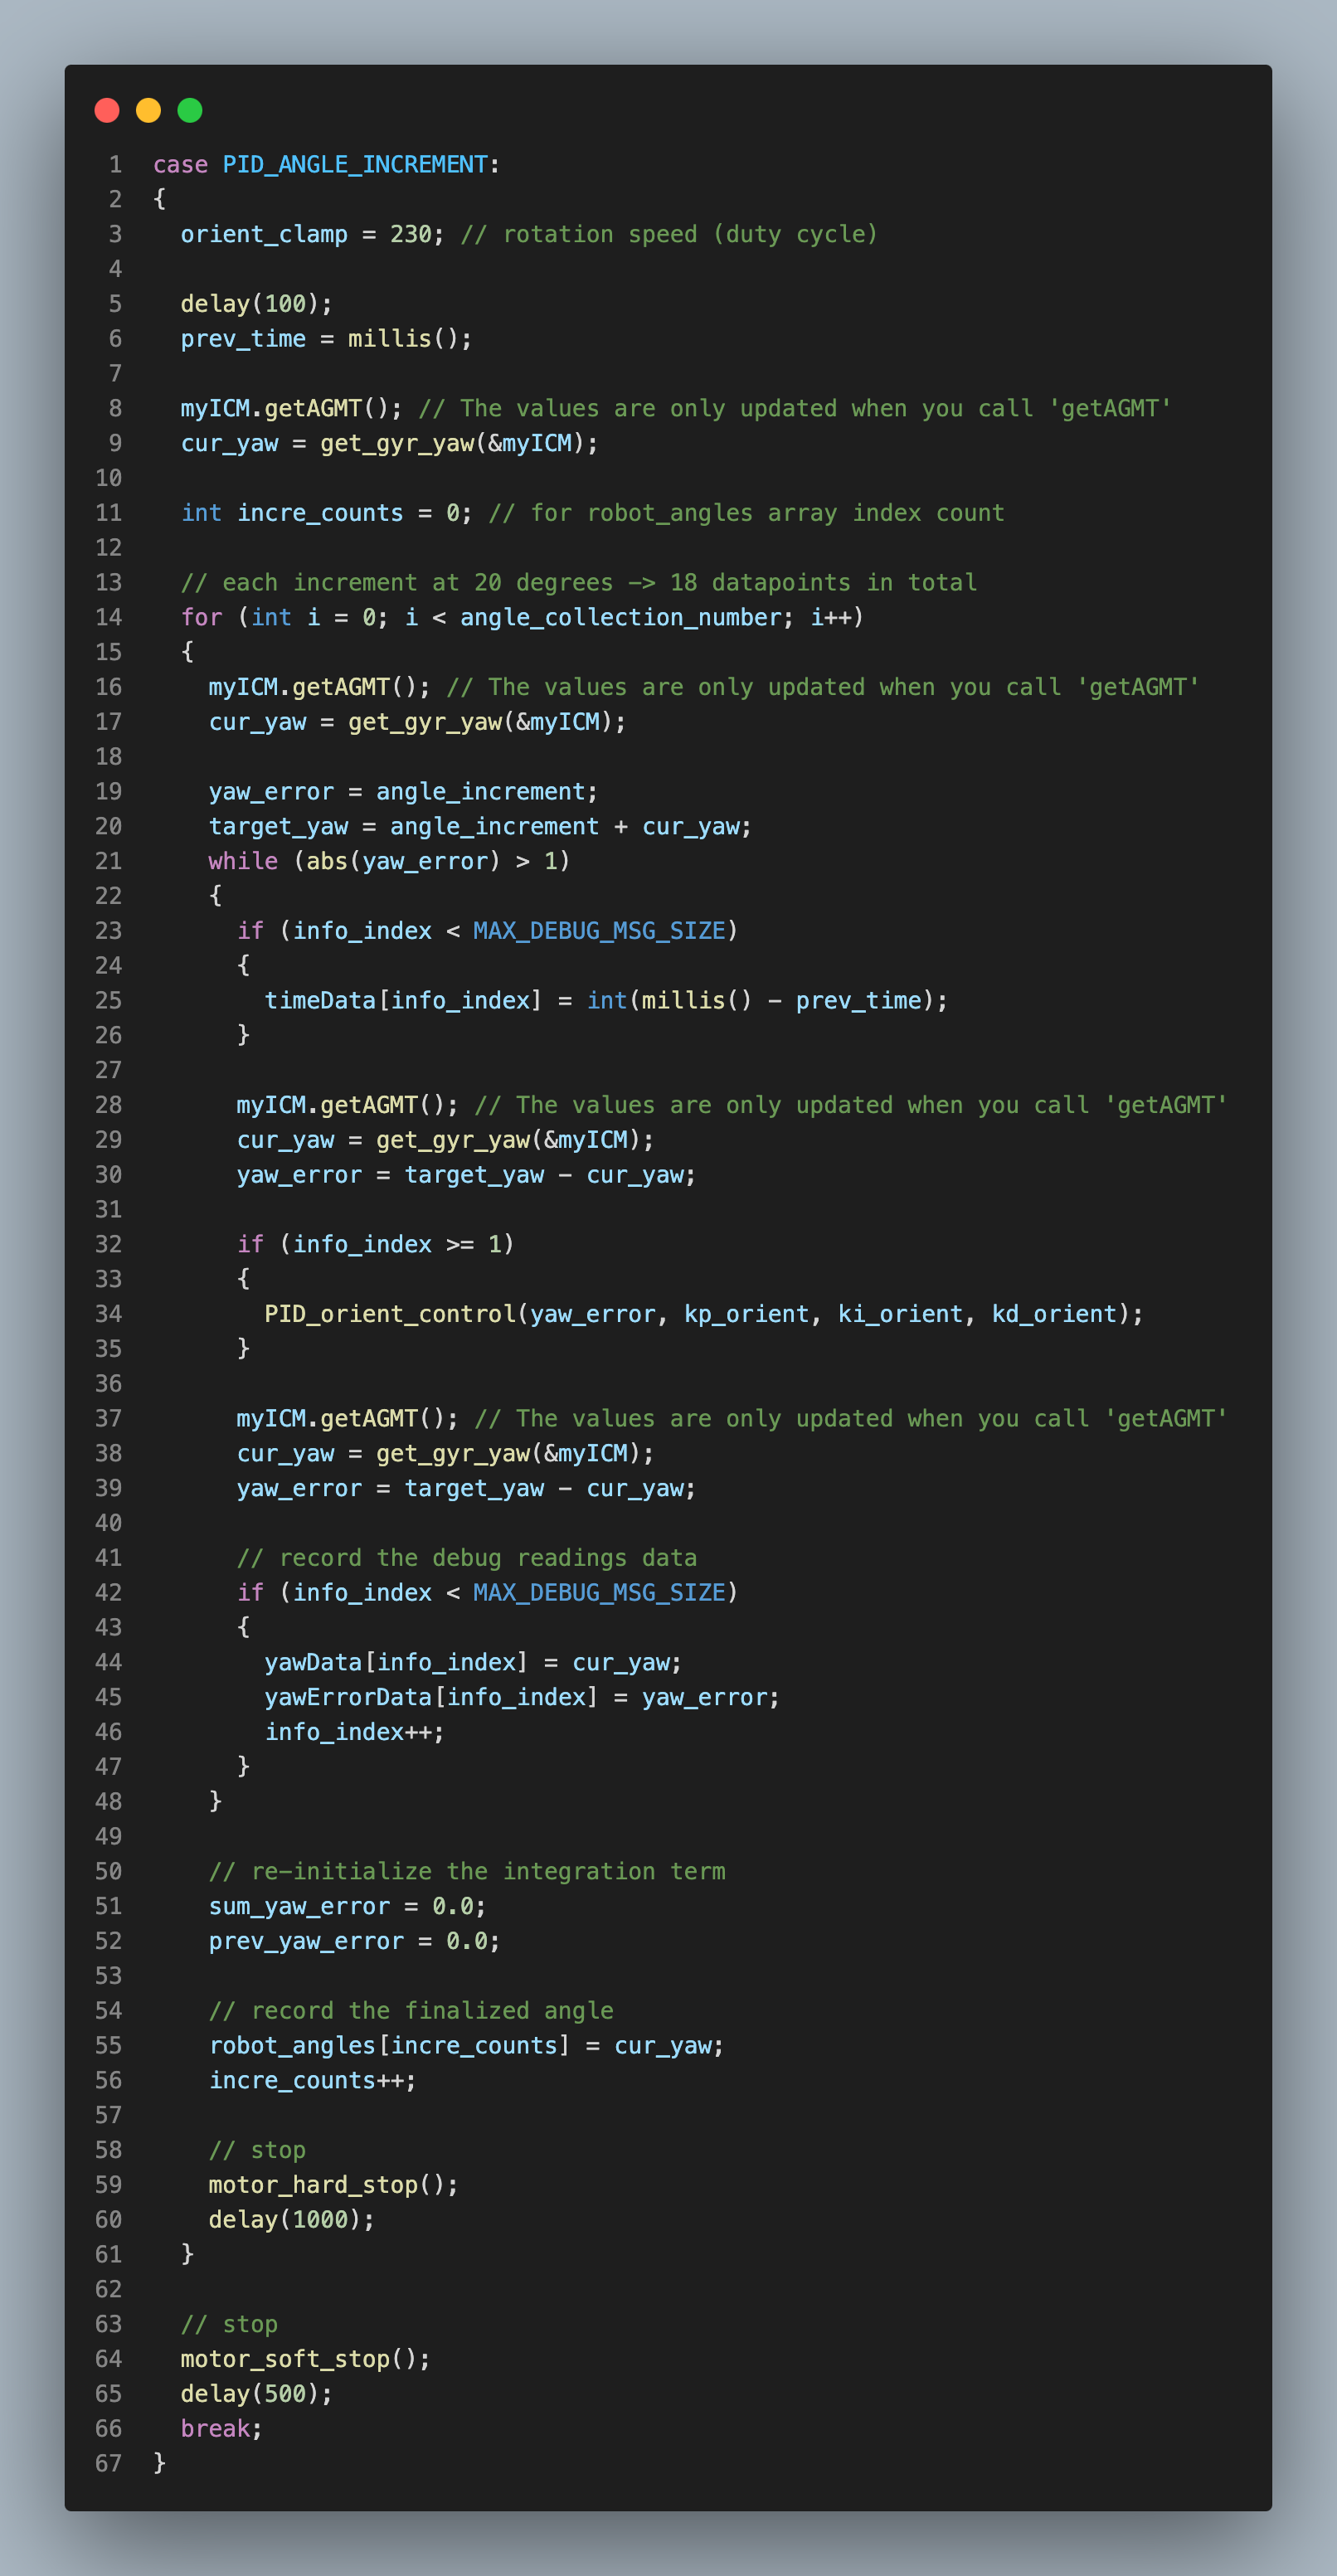The height and width of the screenshot is (2576, 1337).
Task: Click comment 're-initialize the integration term'
Action: pos(488,1872)
